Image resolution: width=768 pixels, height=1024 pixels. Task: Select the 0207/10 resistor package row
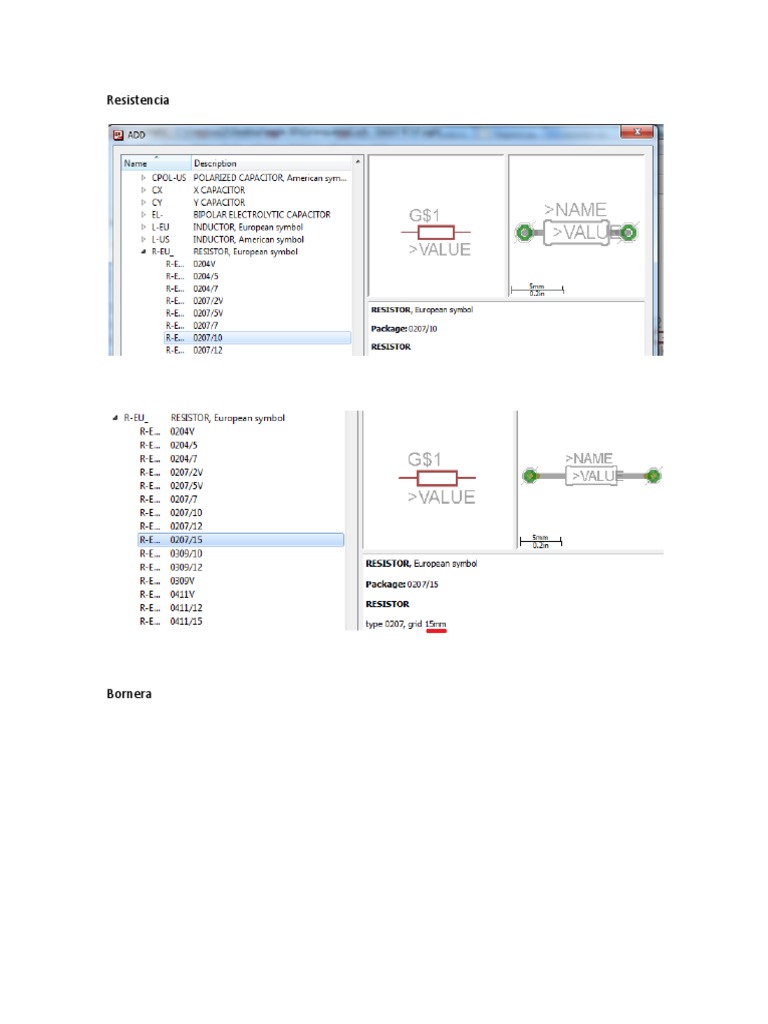coord(257,338)
